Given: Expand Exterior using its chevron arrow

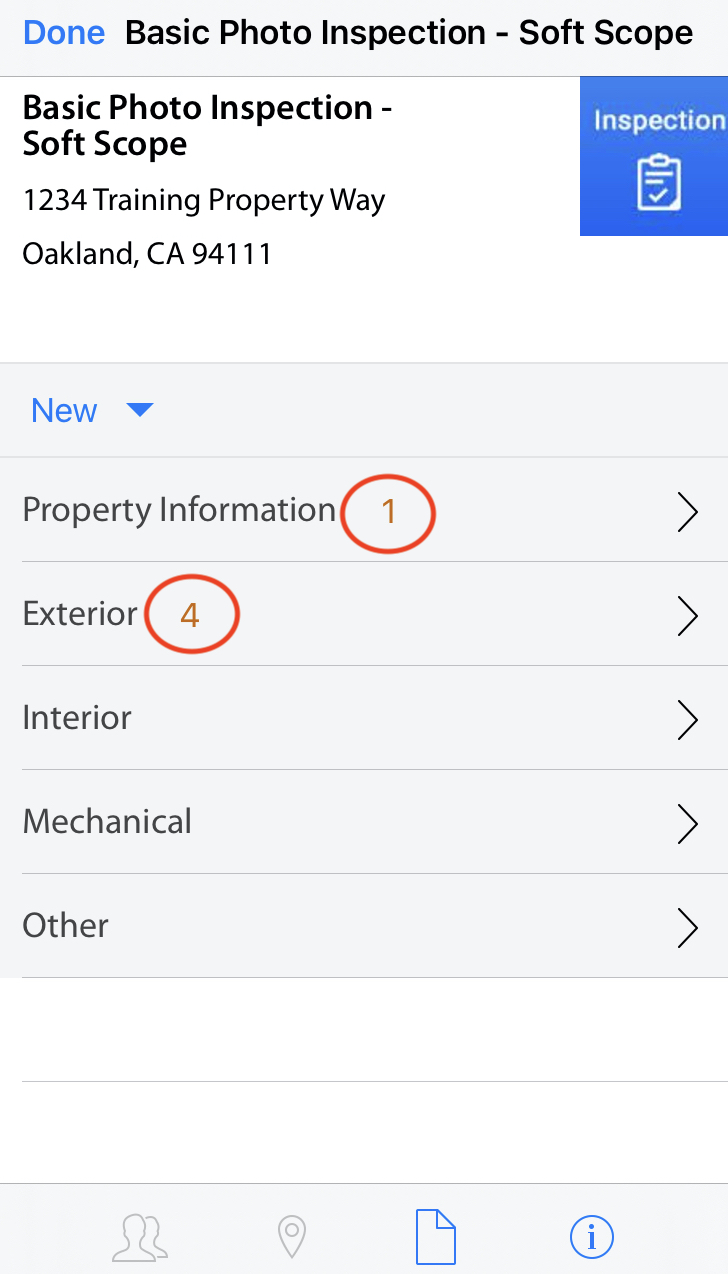Looking at the screenshot, I should click(687, 616).
